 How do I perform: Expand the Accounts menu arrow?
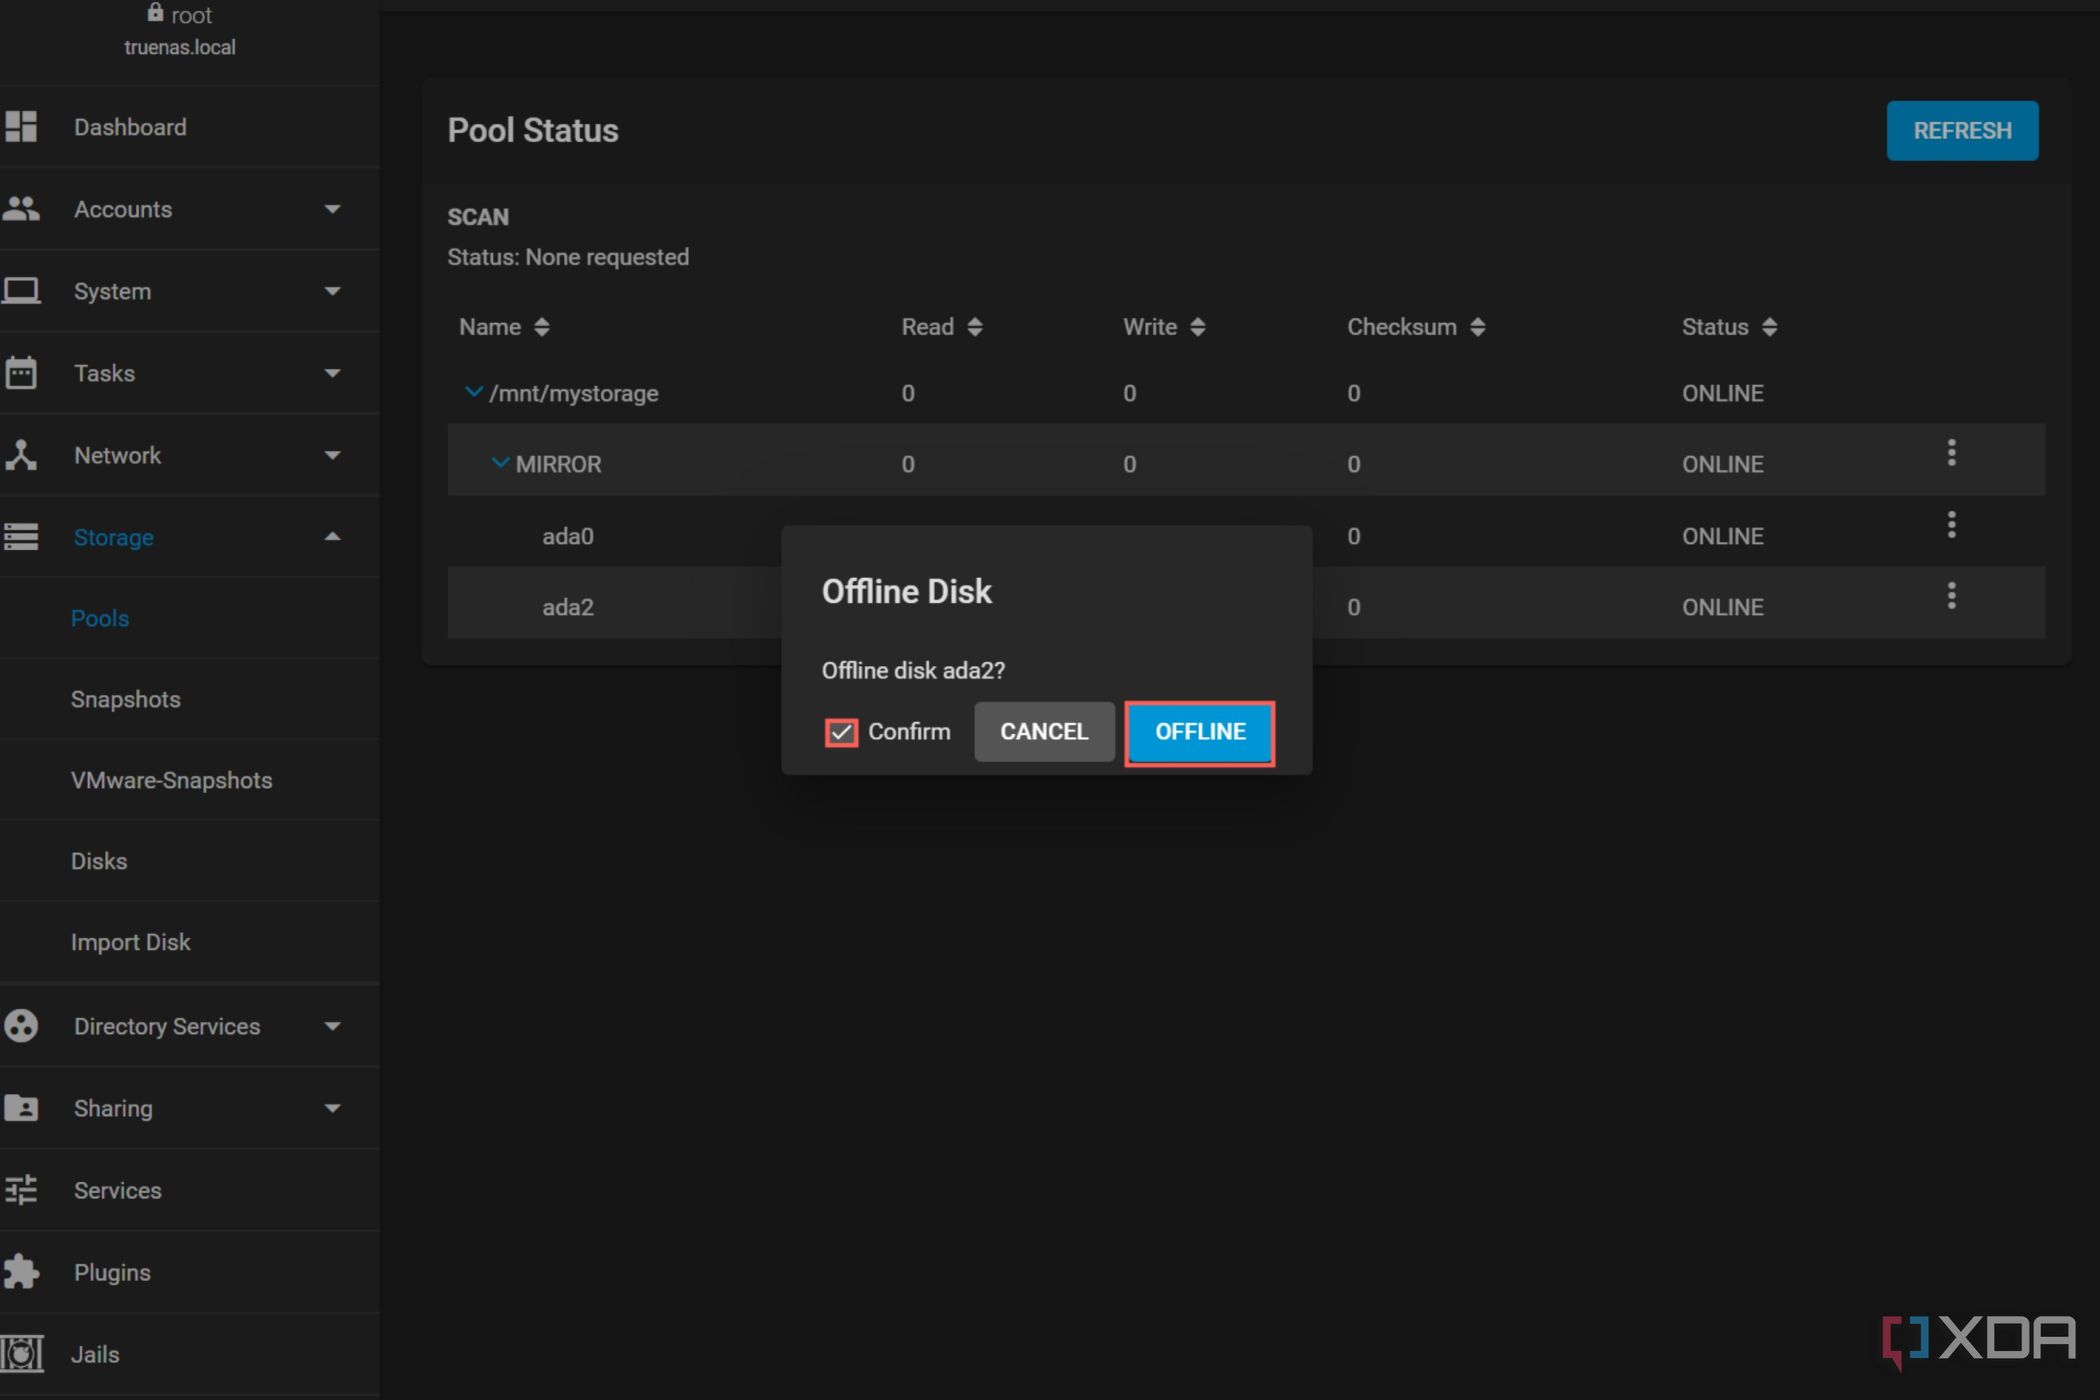pos(332,209)
